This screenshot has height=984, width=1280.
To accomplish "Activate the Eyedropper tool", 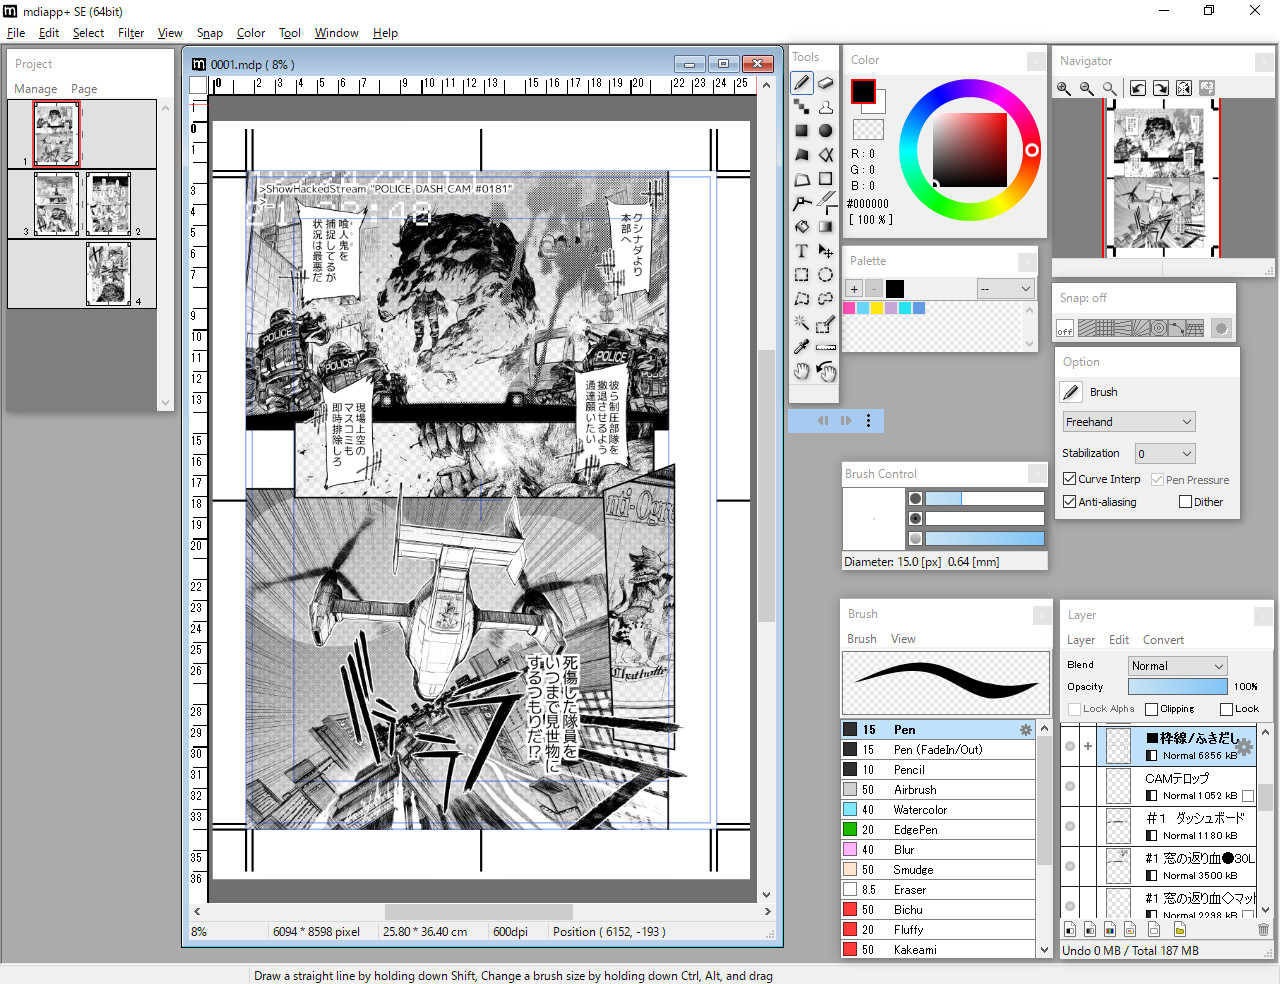I will 801,347.
